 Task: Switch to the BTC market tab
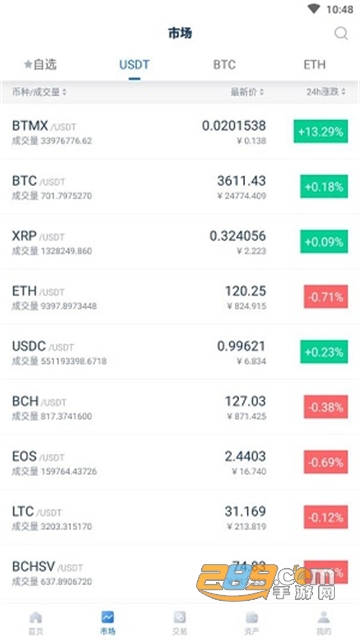224,64
